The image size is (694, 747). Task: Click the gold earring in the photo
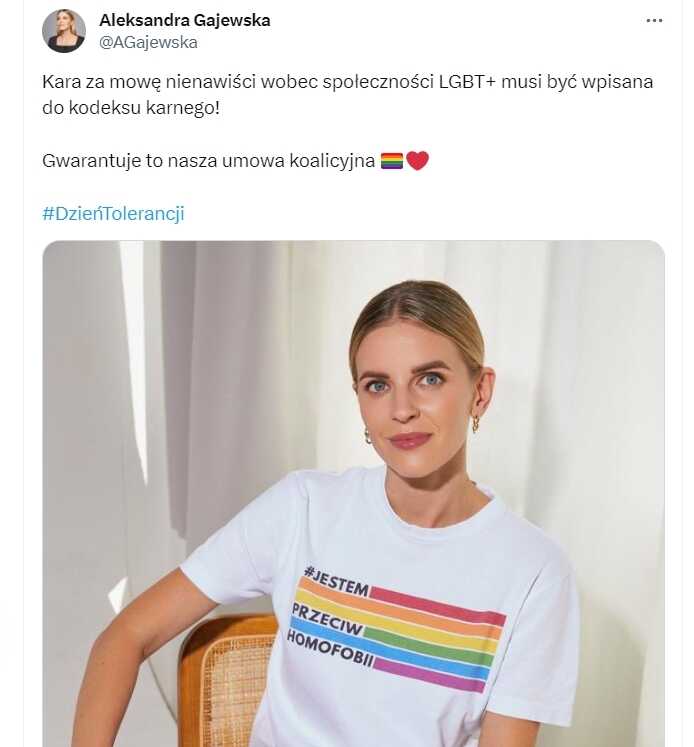[x=475, y=423]
